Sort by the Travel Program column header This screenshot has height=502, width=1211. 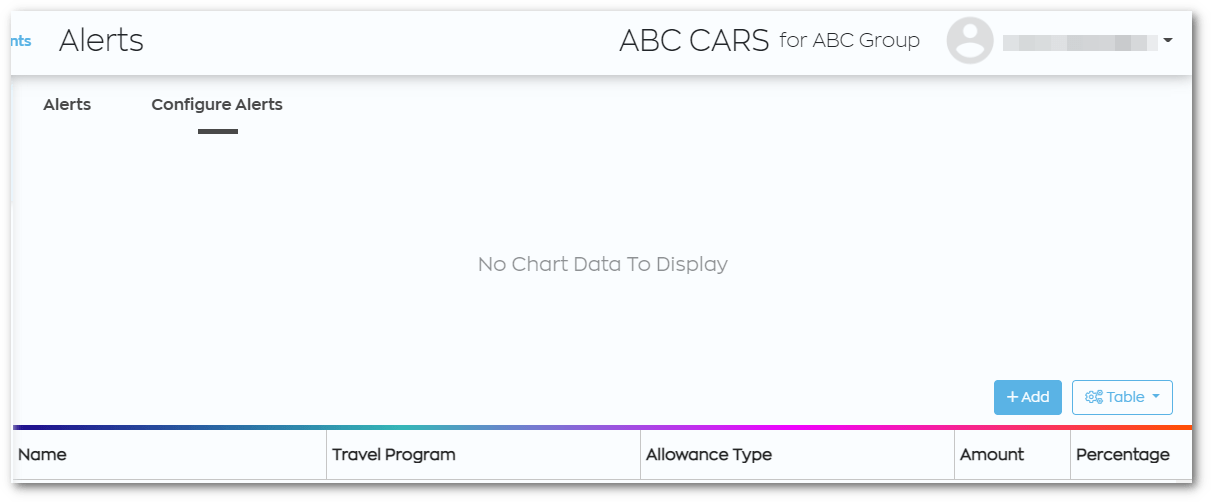click(394, 454)
